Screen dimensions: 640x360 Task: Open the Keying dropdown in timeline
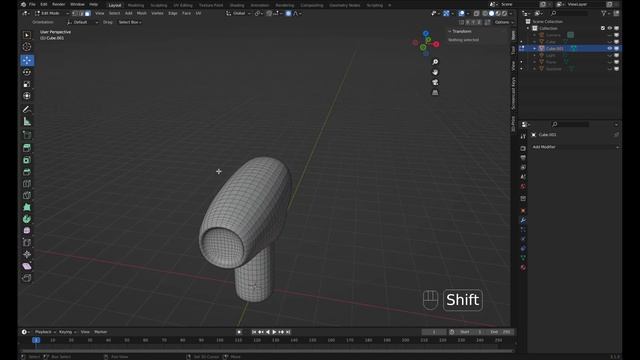[x=68, y=332]
